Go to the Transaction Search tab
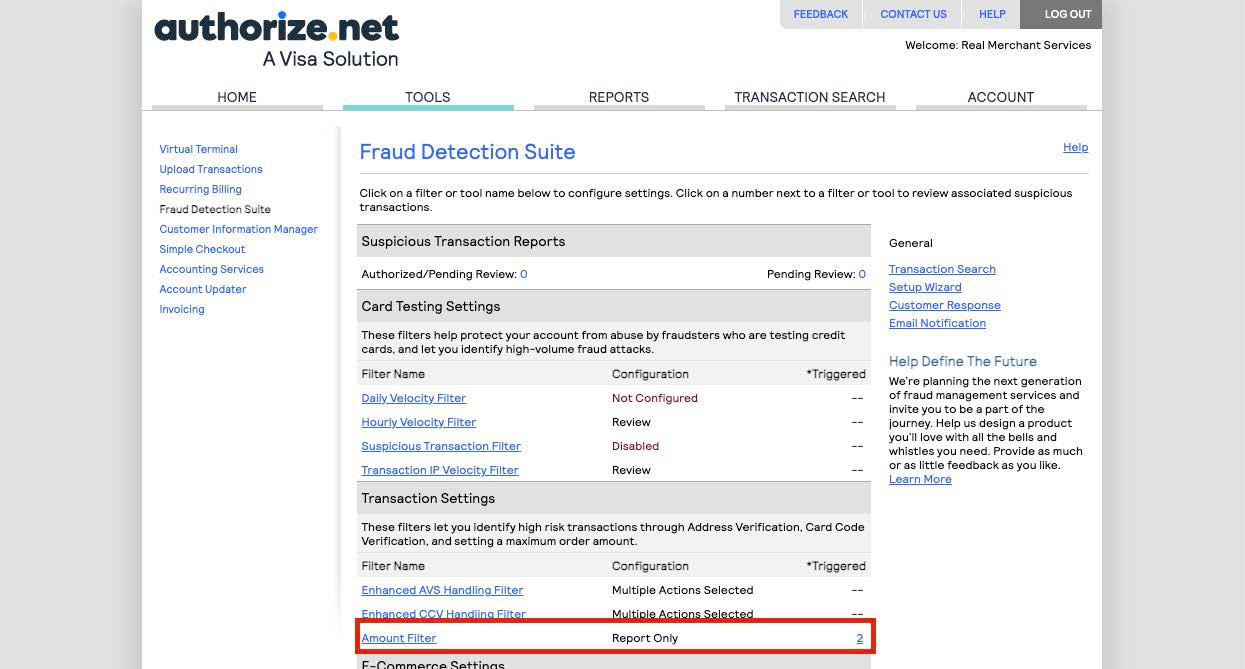The height and width of the screenshot is (669, 1245). [x=809, y=97]
